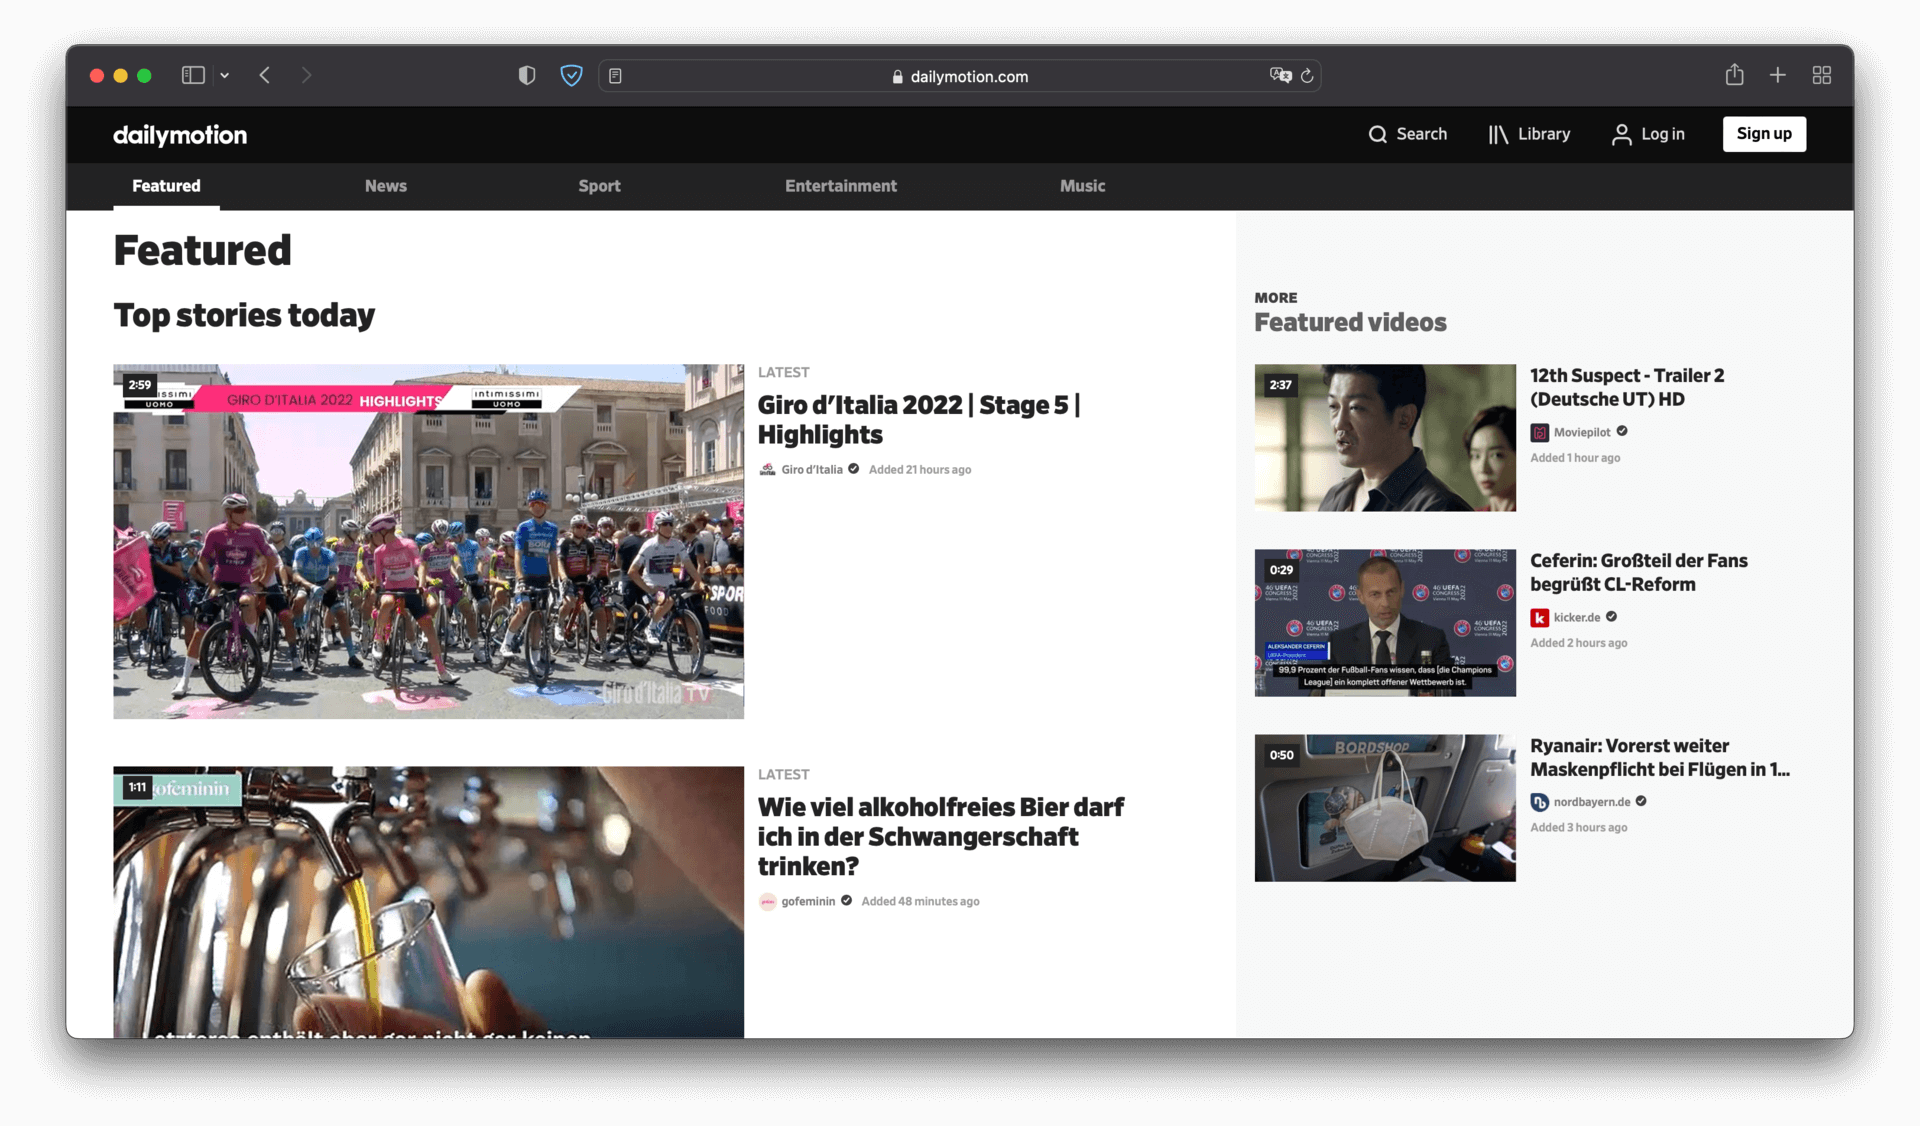Open the sidebar options dropdown chevron
Image resolution: width=1920 pixels, height=1126 pixels.
(x=225, y=76)
